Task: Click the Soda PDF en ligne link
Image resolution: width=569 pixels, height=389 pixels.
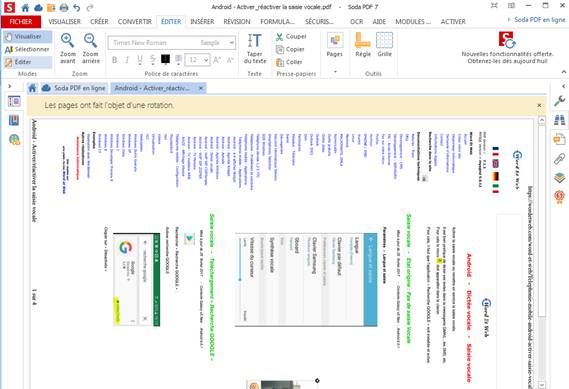Action: (539, 20)
